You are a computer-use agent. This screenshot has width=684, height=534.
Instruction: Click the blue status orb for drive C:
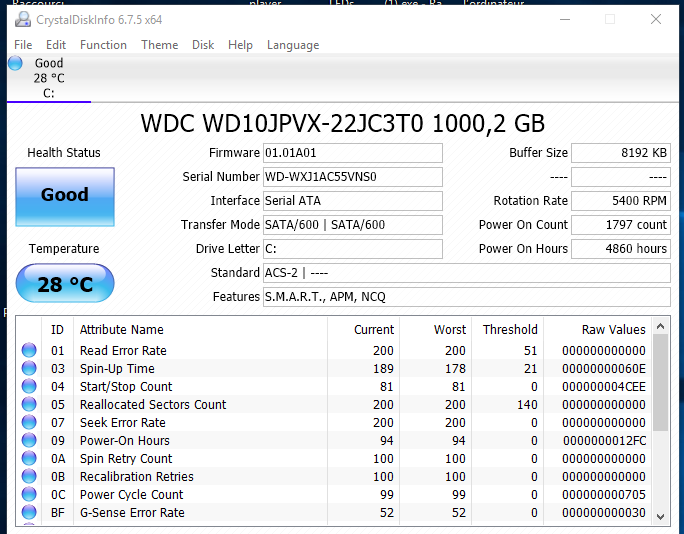click(15, 63)
